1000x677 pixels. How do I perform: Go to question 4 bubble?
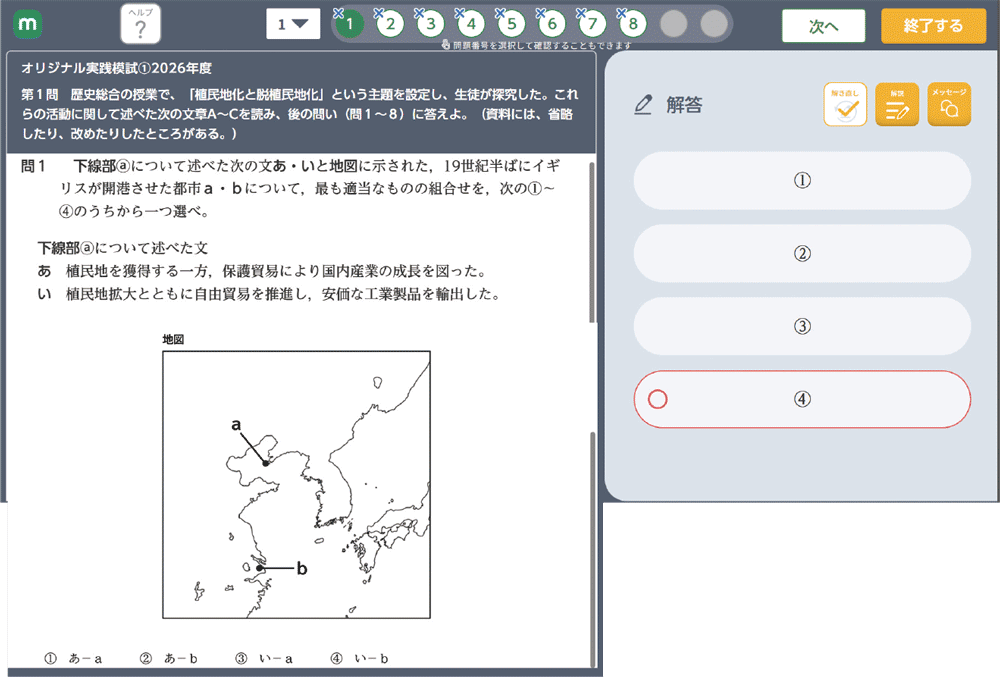tap(471, 24)
